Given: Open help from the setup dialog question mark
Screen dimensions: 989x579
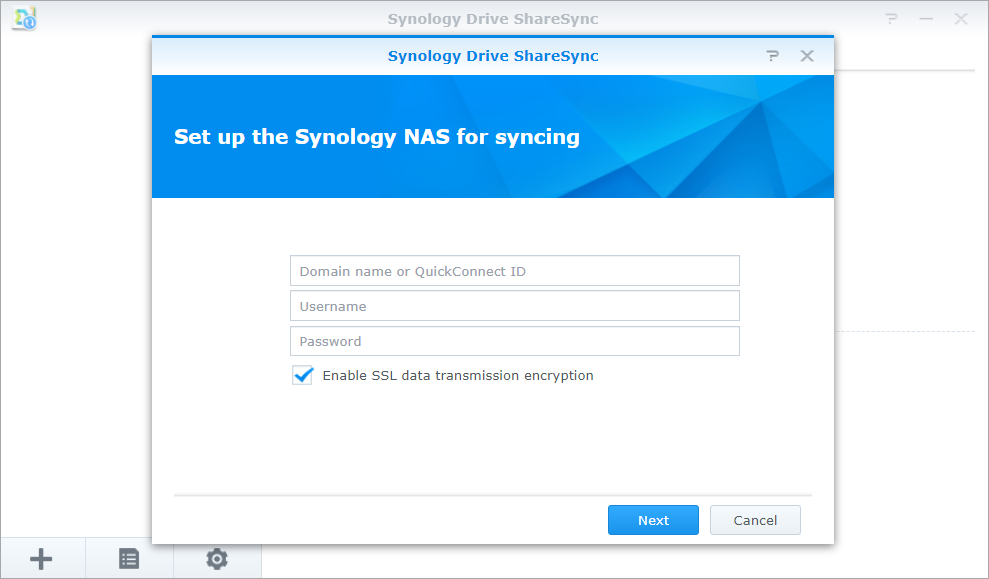Looking at the screenshot, I should 772,56.
